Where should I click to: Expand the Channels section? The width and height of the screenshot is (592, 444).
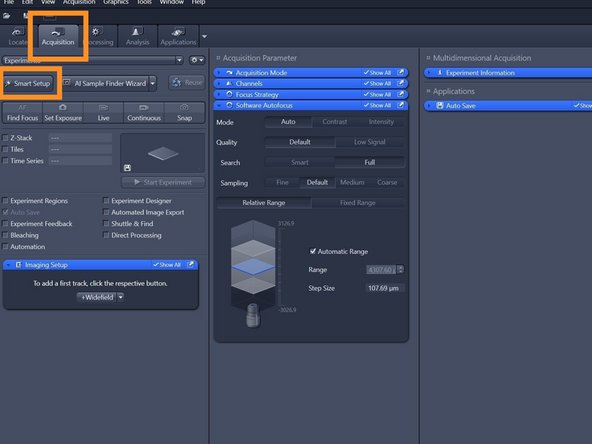[219, 83]
